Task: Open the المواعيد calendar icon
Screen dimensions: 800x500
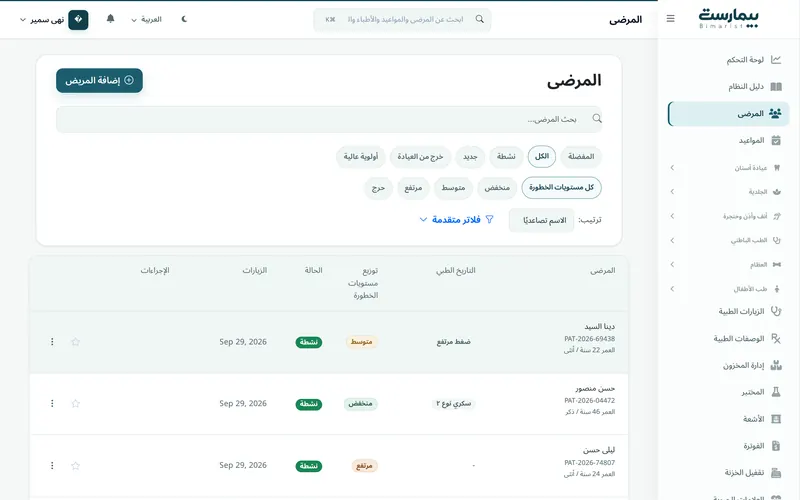Action: coord(776,140)
